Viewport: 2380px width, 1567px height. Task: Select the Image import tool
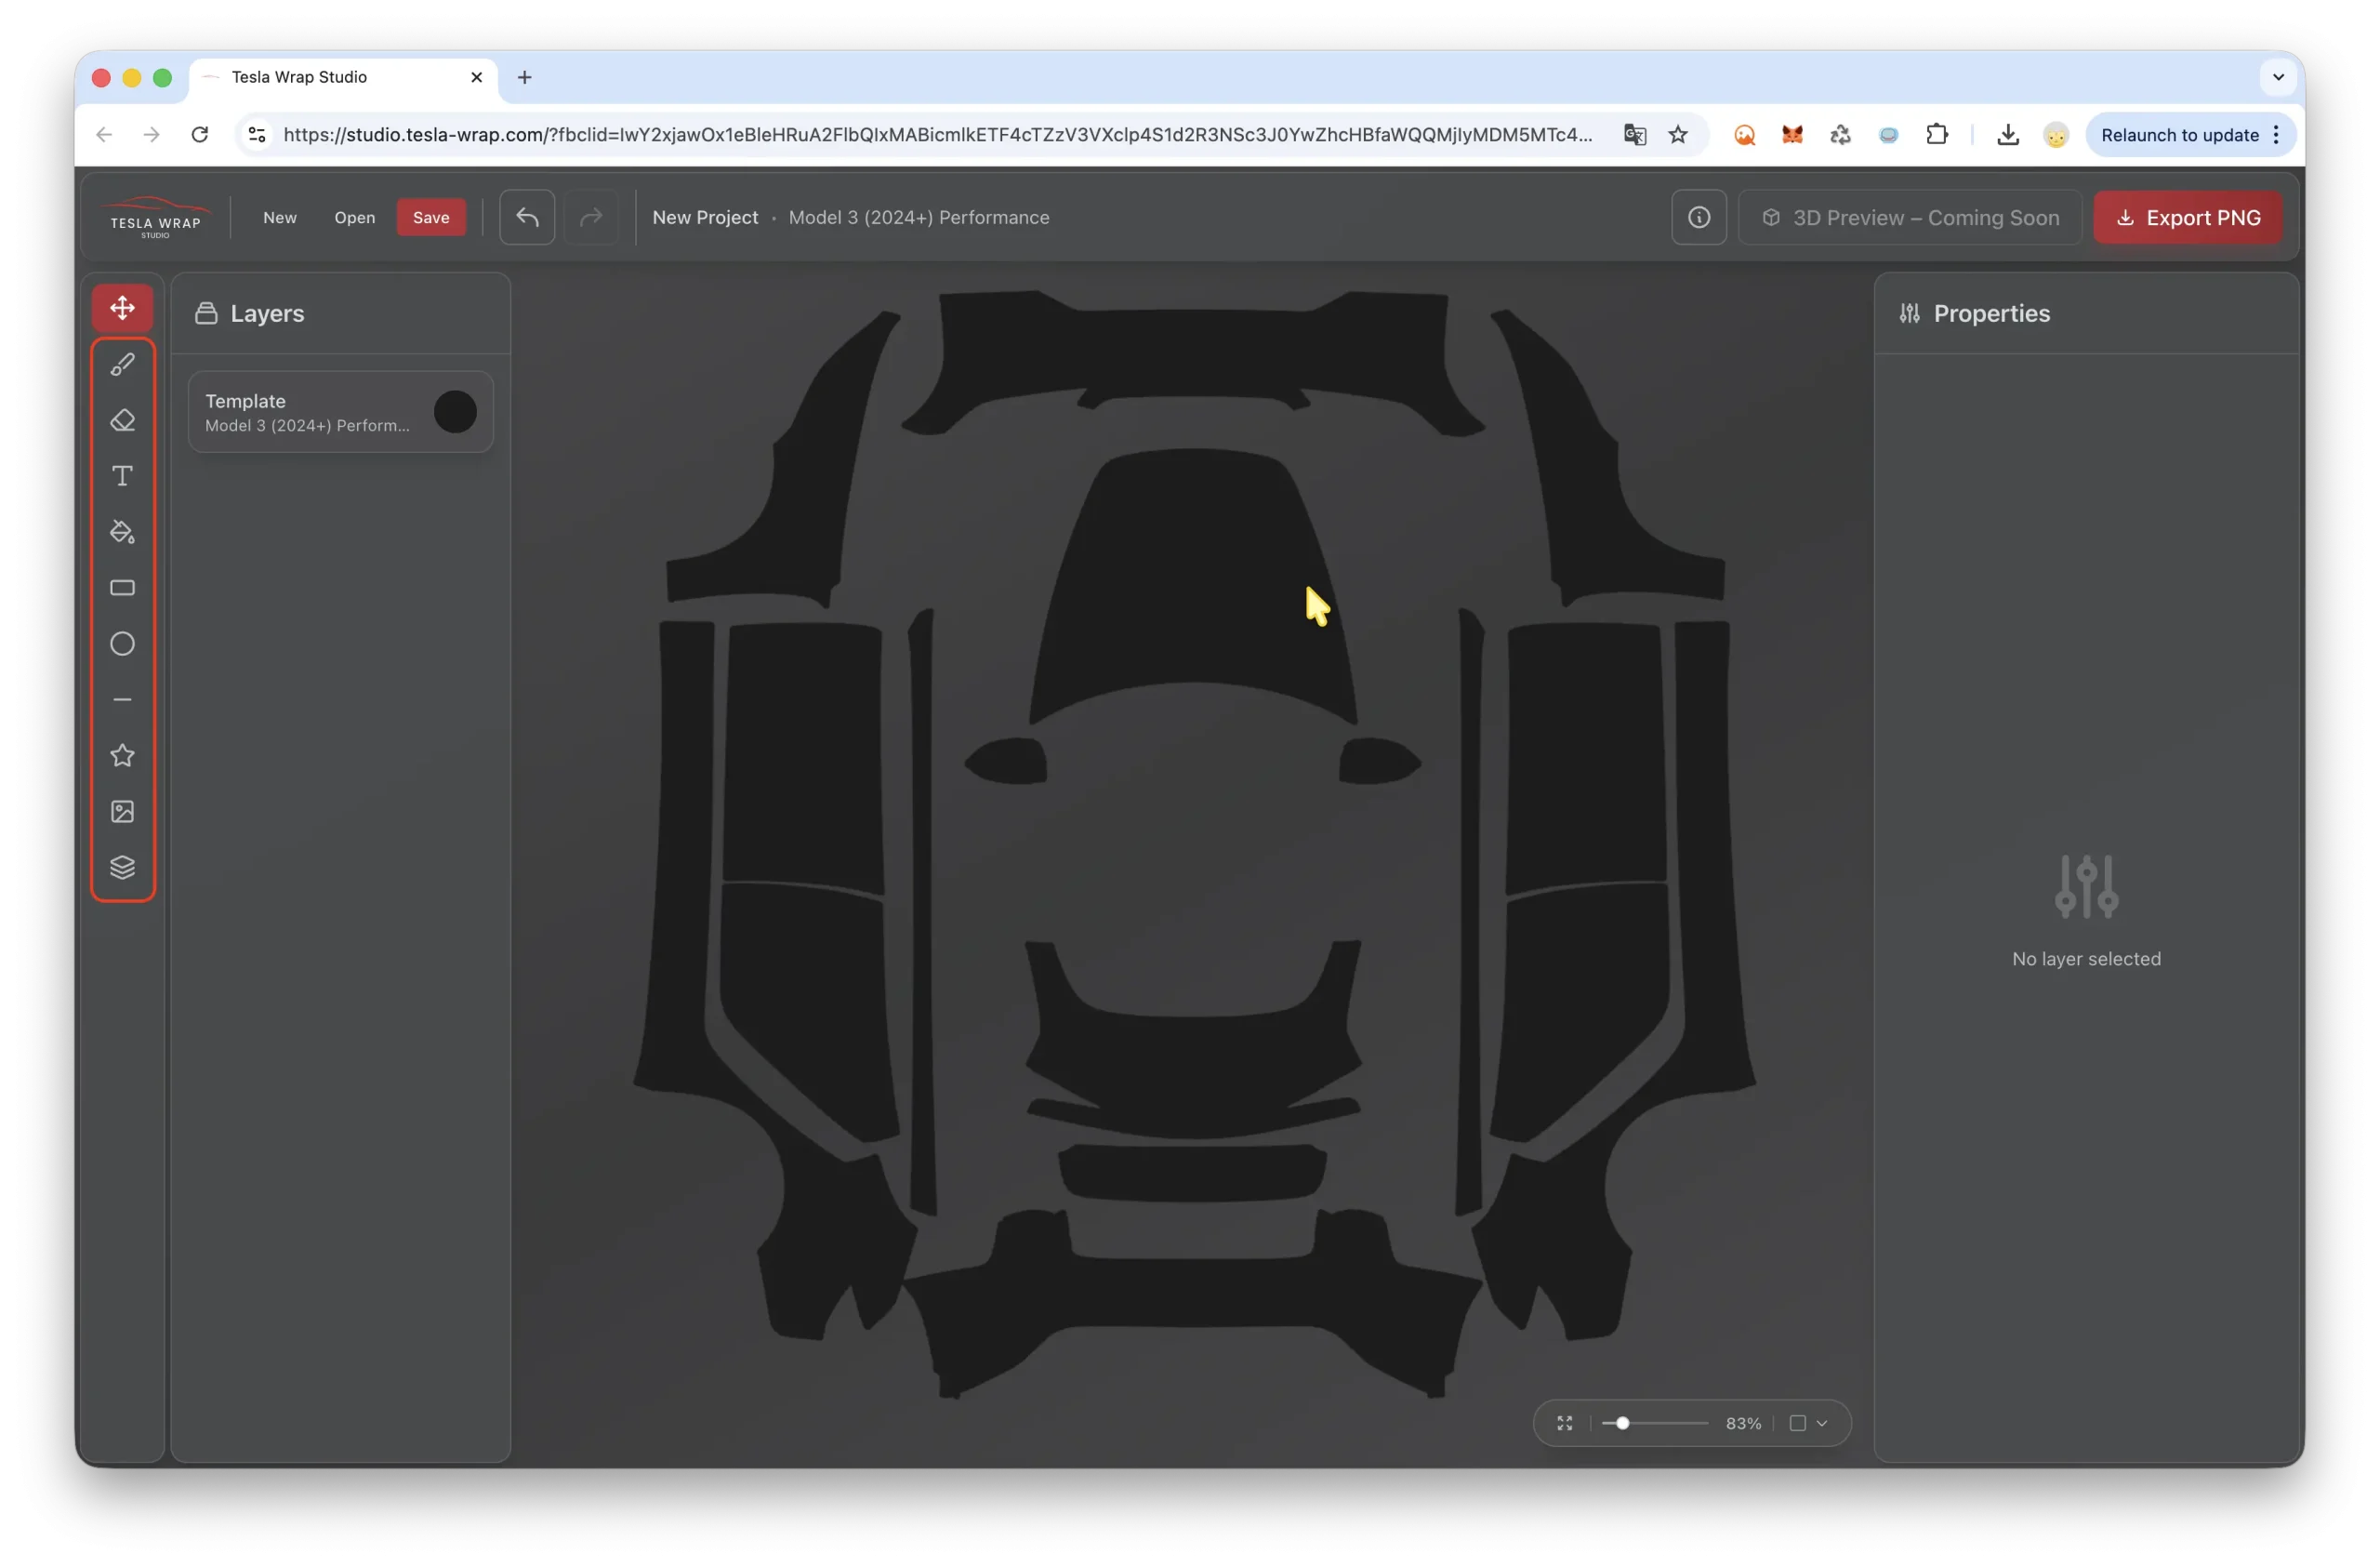(x=122, y=812)
